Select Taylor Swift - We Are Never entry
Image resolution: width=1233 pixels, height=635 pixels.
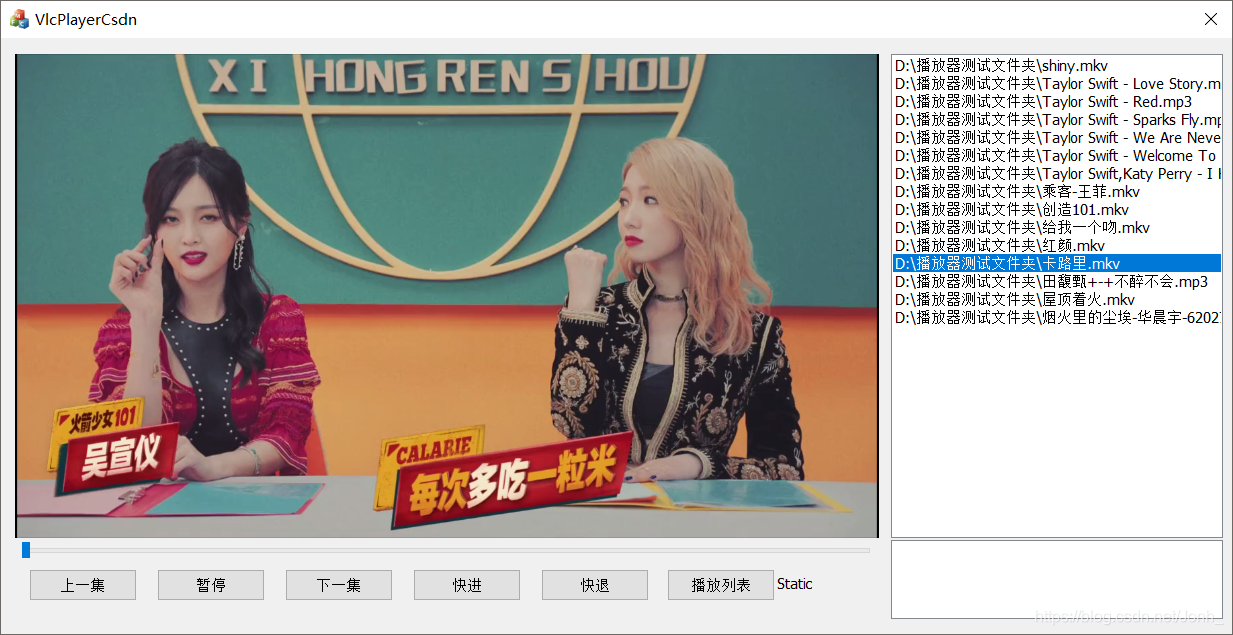click(x=1057, y=138)
